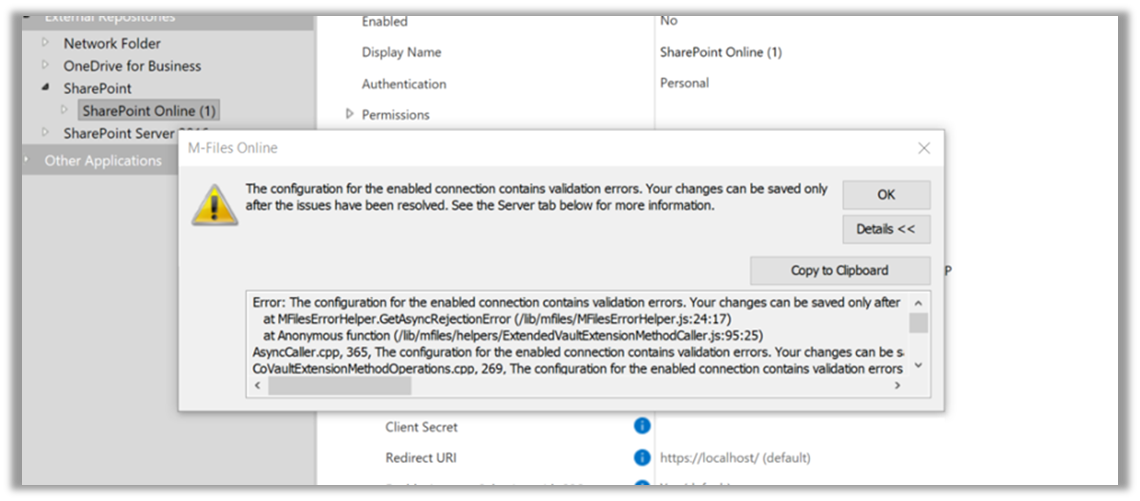Click the validation errors message text
The width and height of the screenshot is (1140, 501).
(x=537, y=197)
